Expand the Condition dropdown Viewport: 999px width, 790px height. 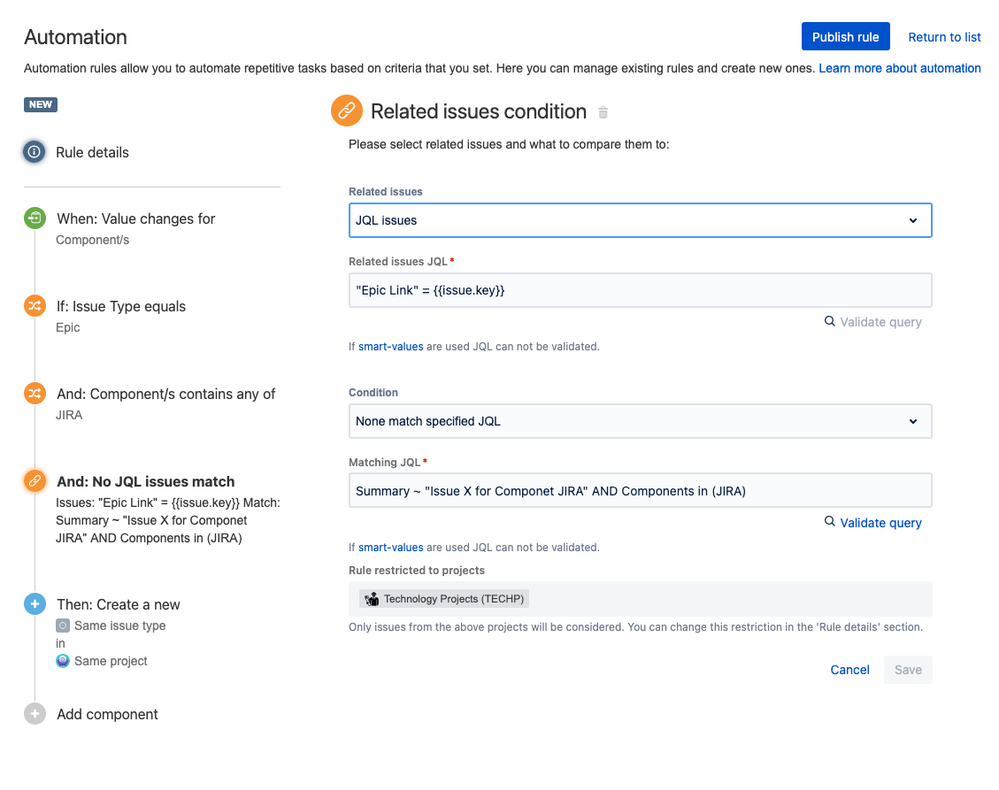tap(640, 421)
